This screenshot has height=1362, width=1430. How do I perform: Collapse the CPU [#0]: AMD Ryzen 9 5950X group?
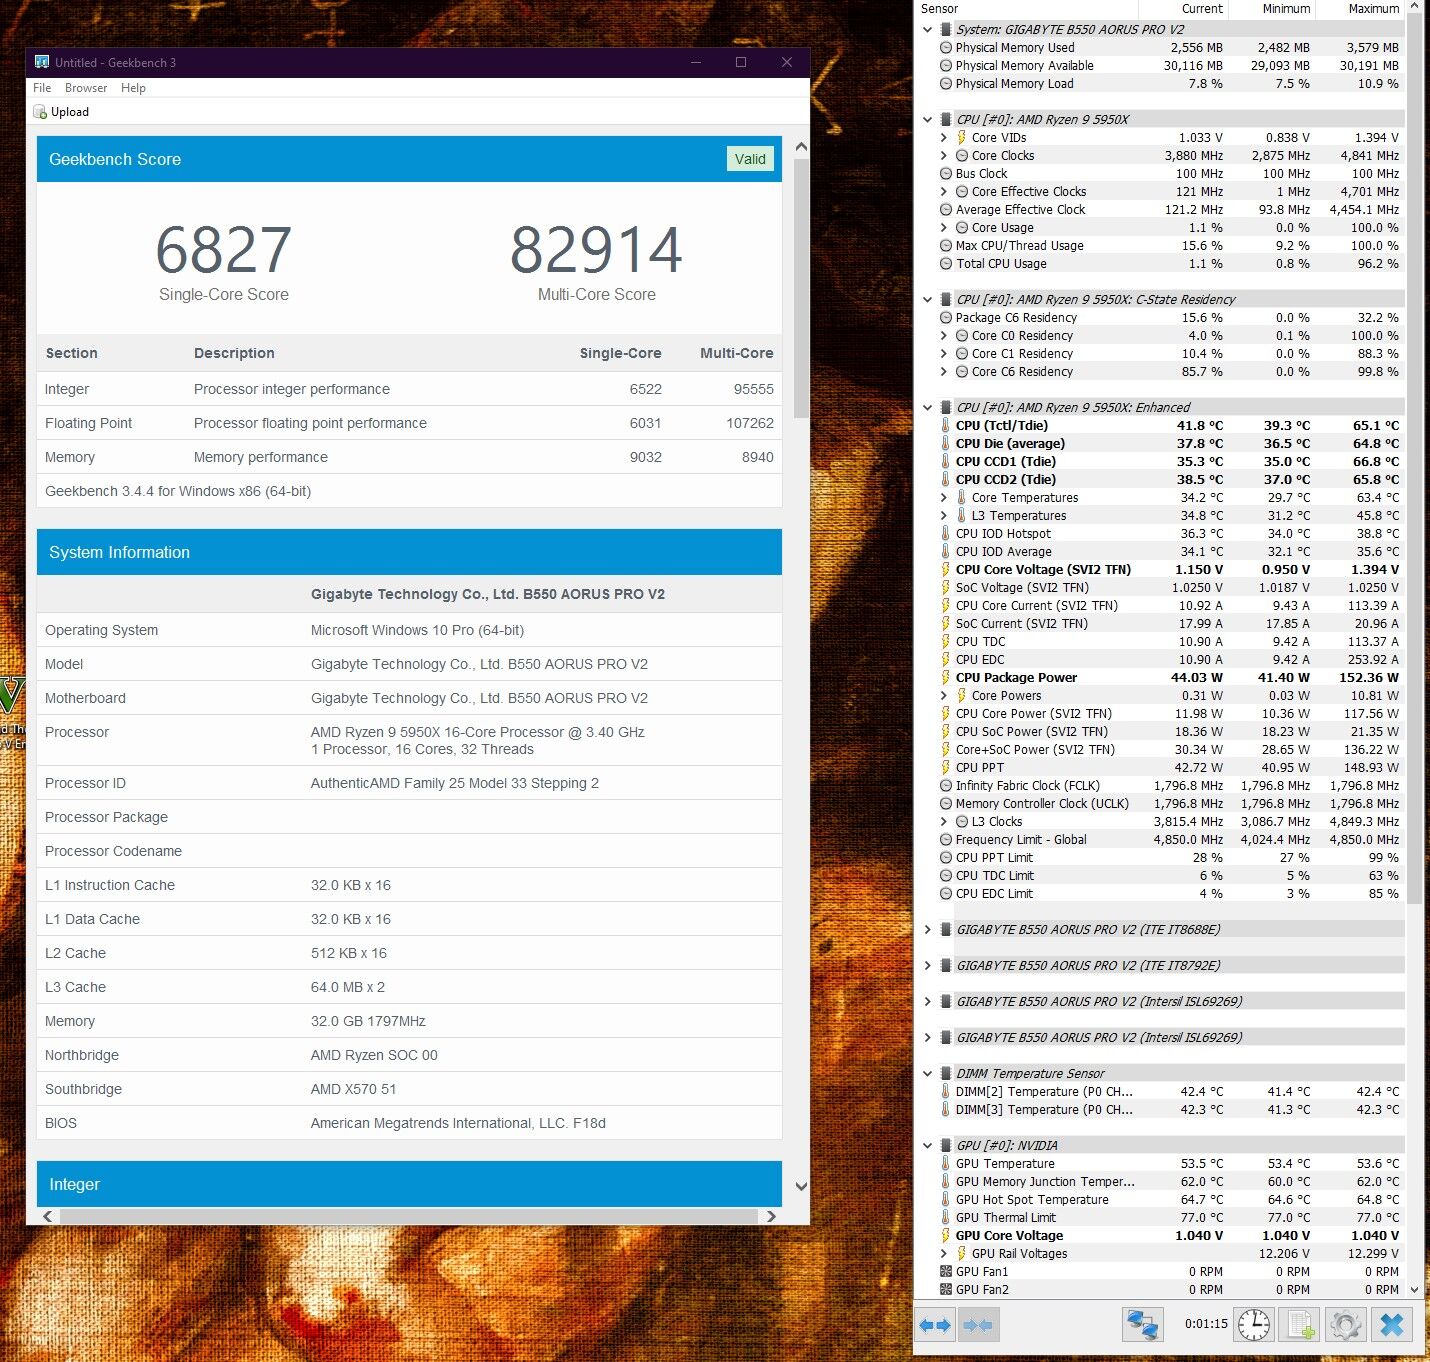pos(927,119)
